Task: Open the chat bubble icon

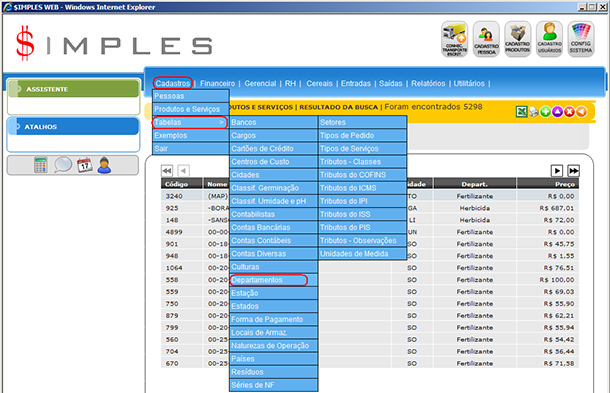Action: point(63,165)
